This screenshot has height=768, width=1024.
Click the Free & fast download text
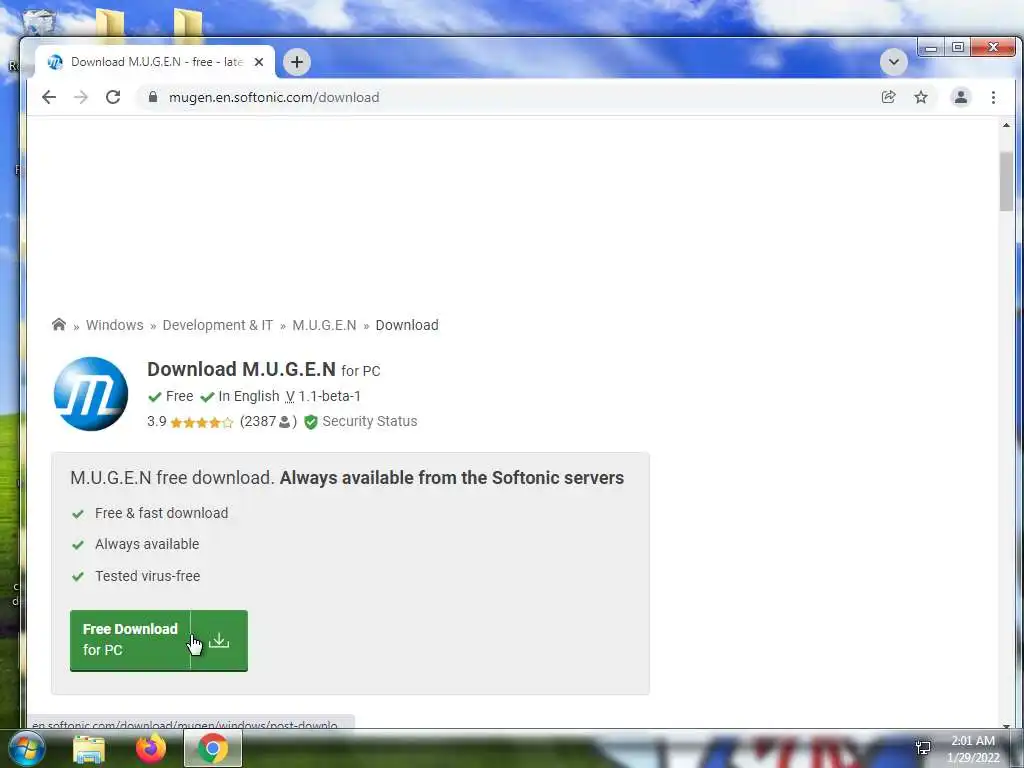161,513
